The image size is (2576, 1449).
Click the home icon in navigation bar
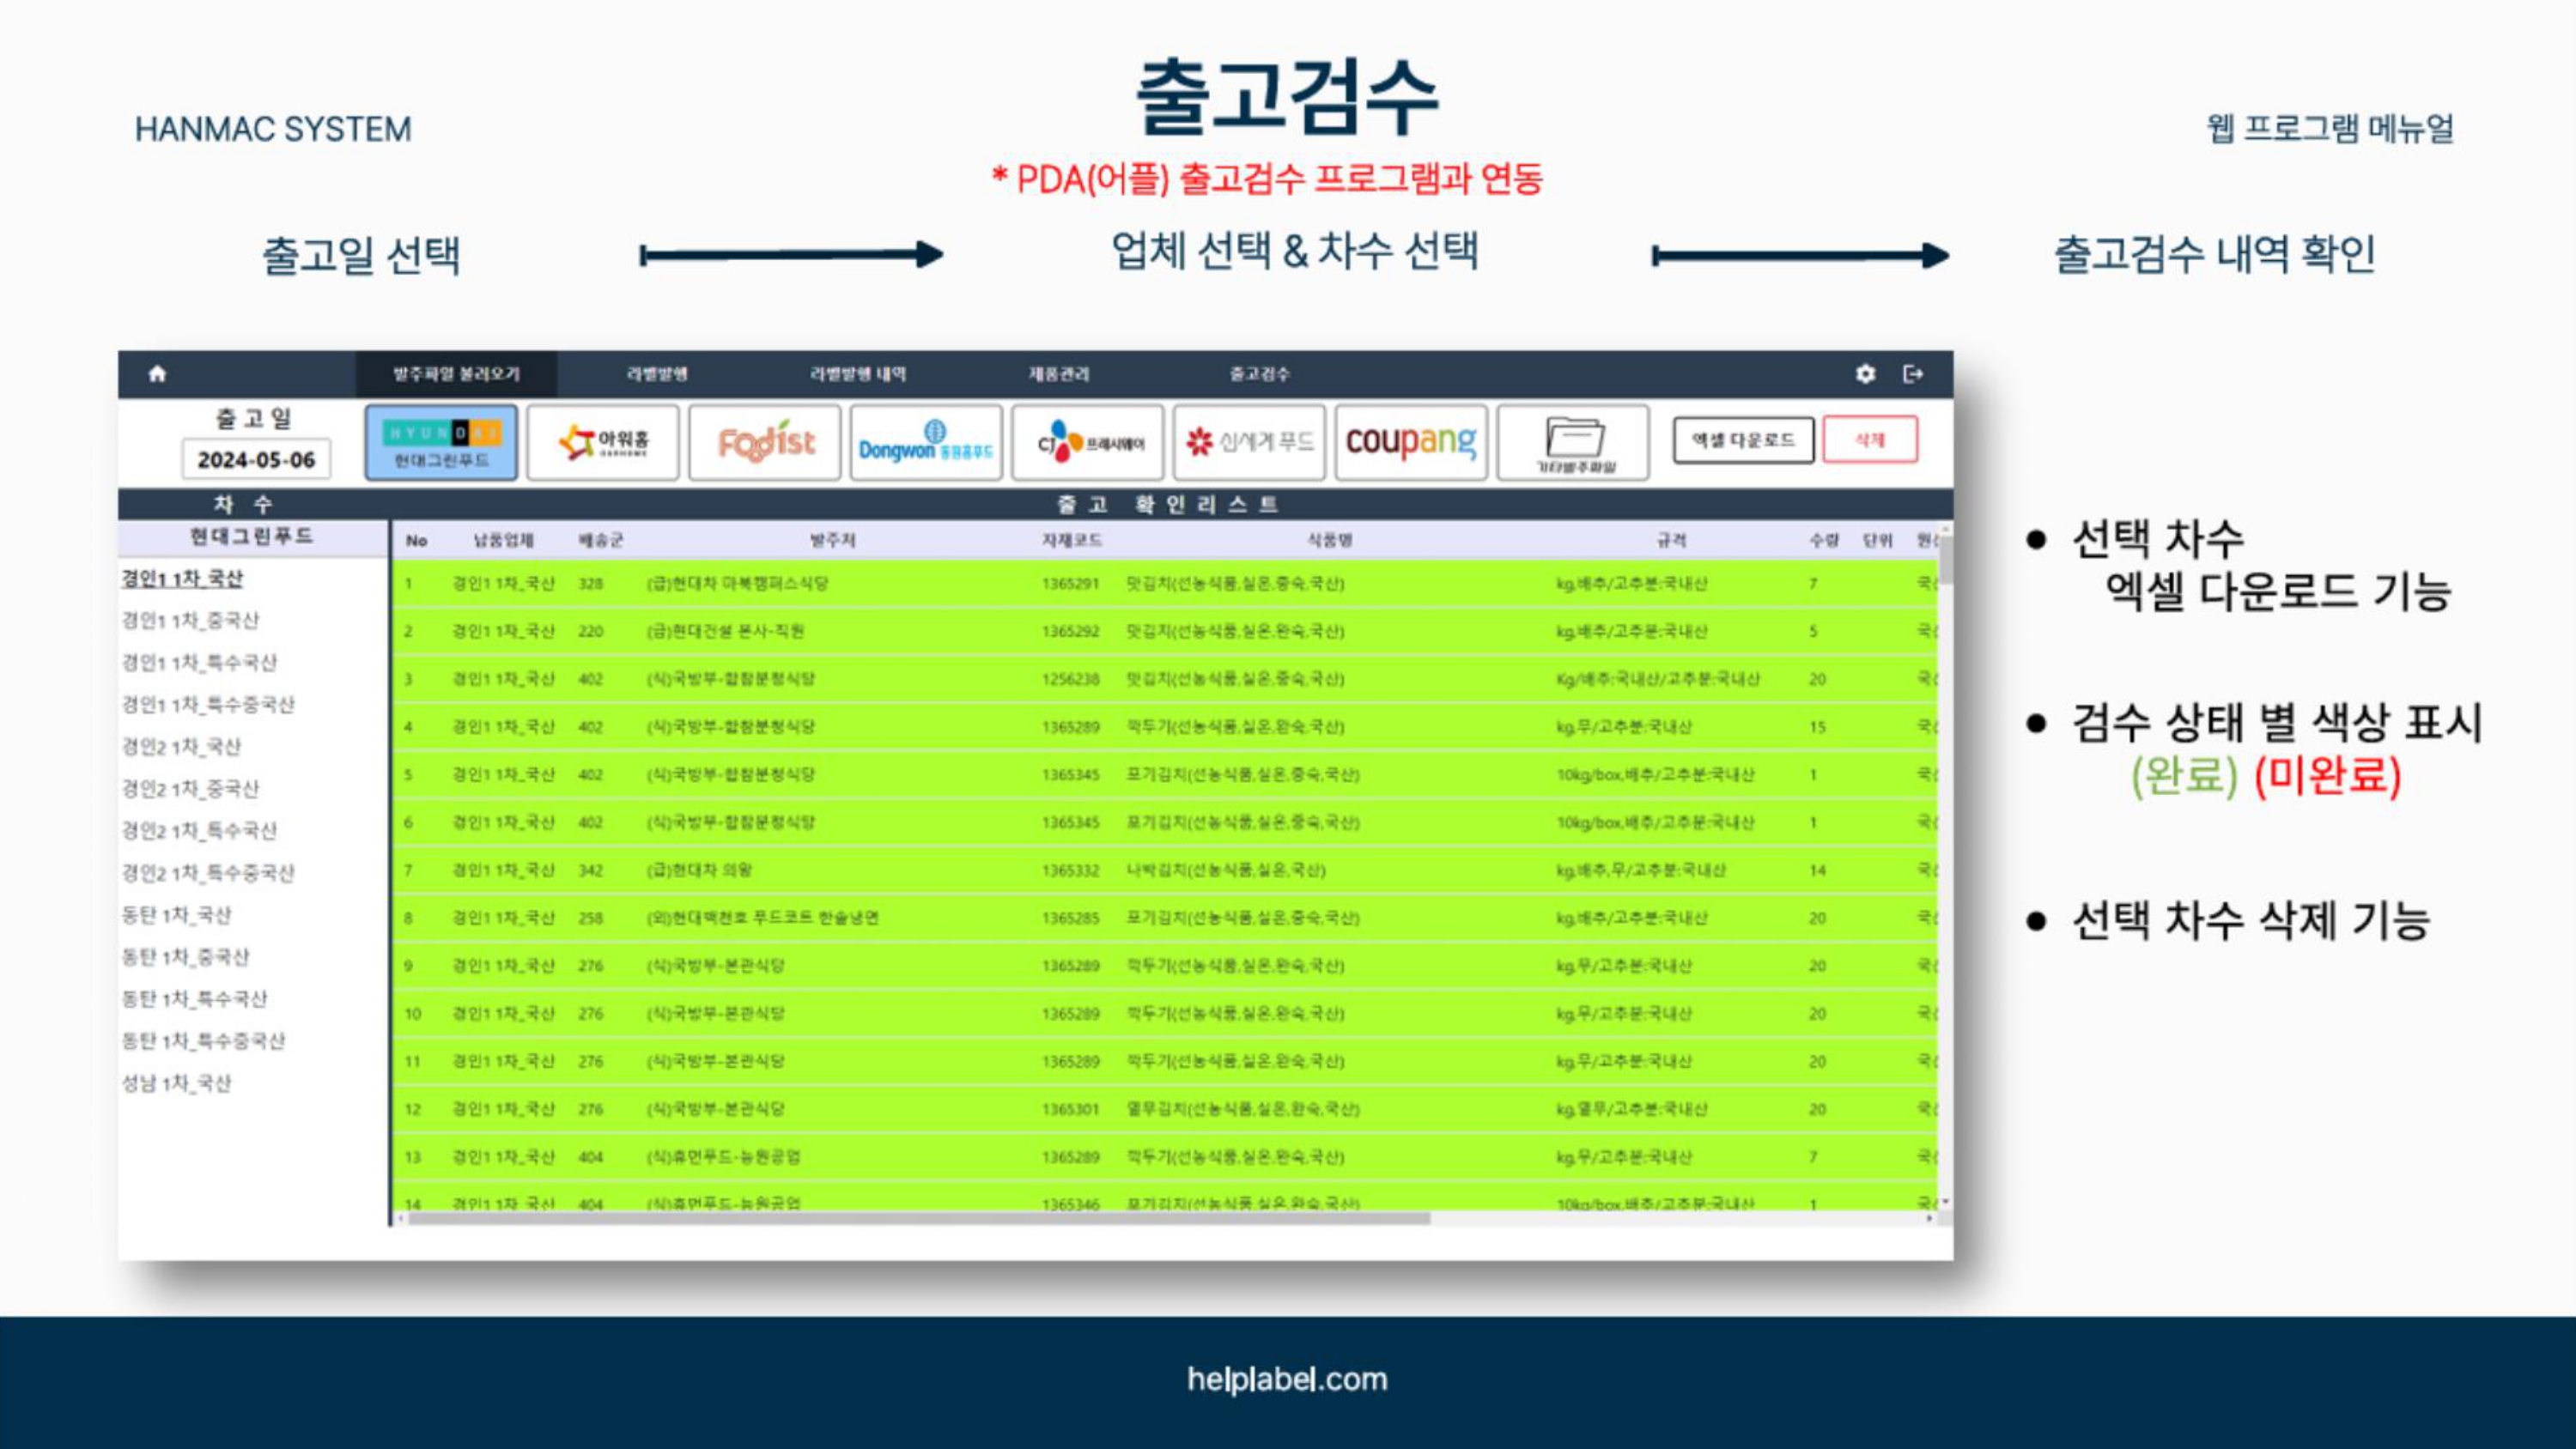pos(157,374)
